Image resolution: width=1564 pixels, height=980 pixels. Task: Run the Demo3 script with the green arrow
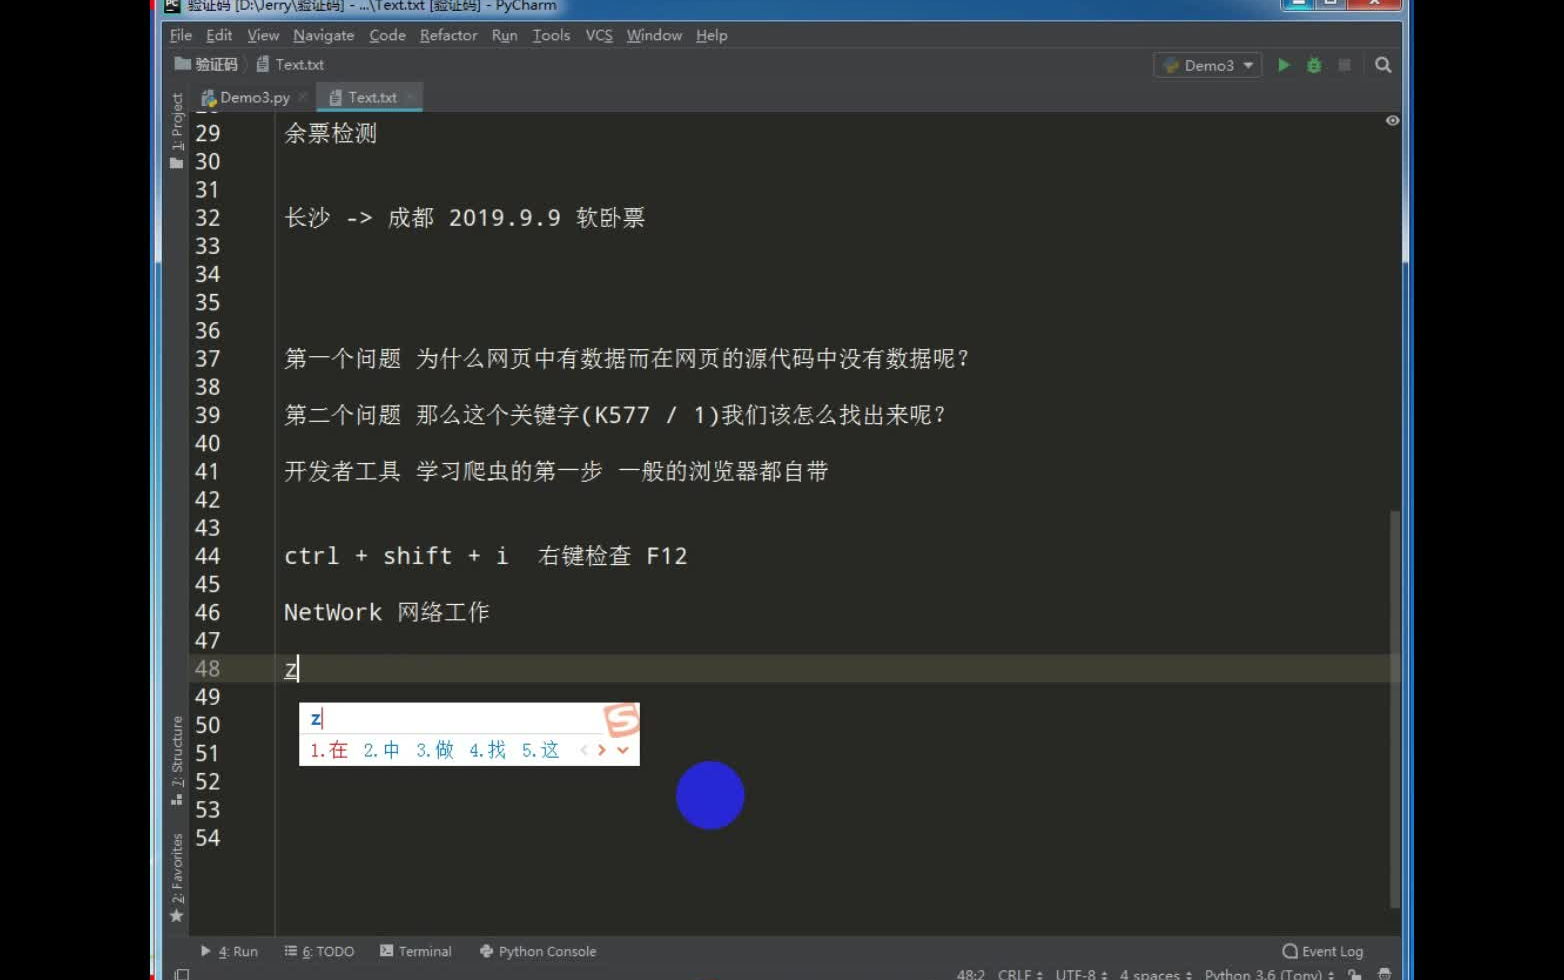(x=1284, y=65)
